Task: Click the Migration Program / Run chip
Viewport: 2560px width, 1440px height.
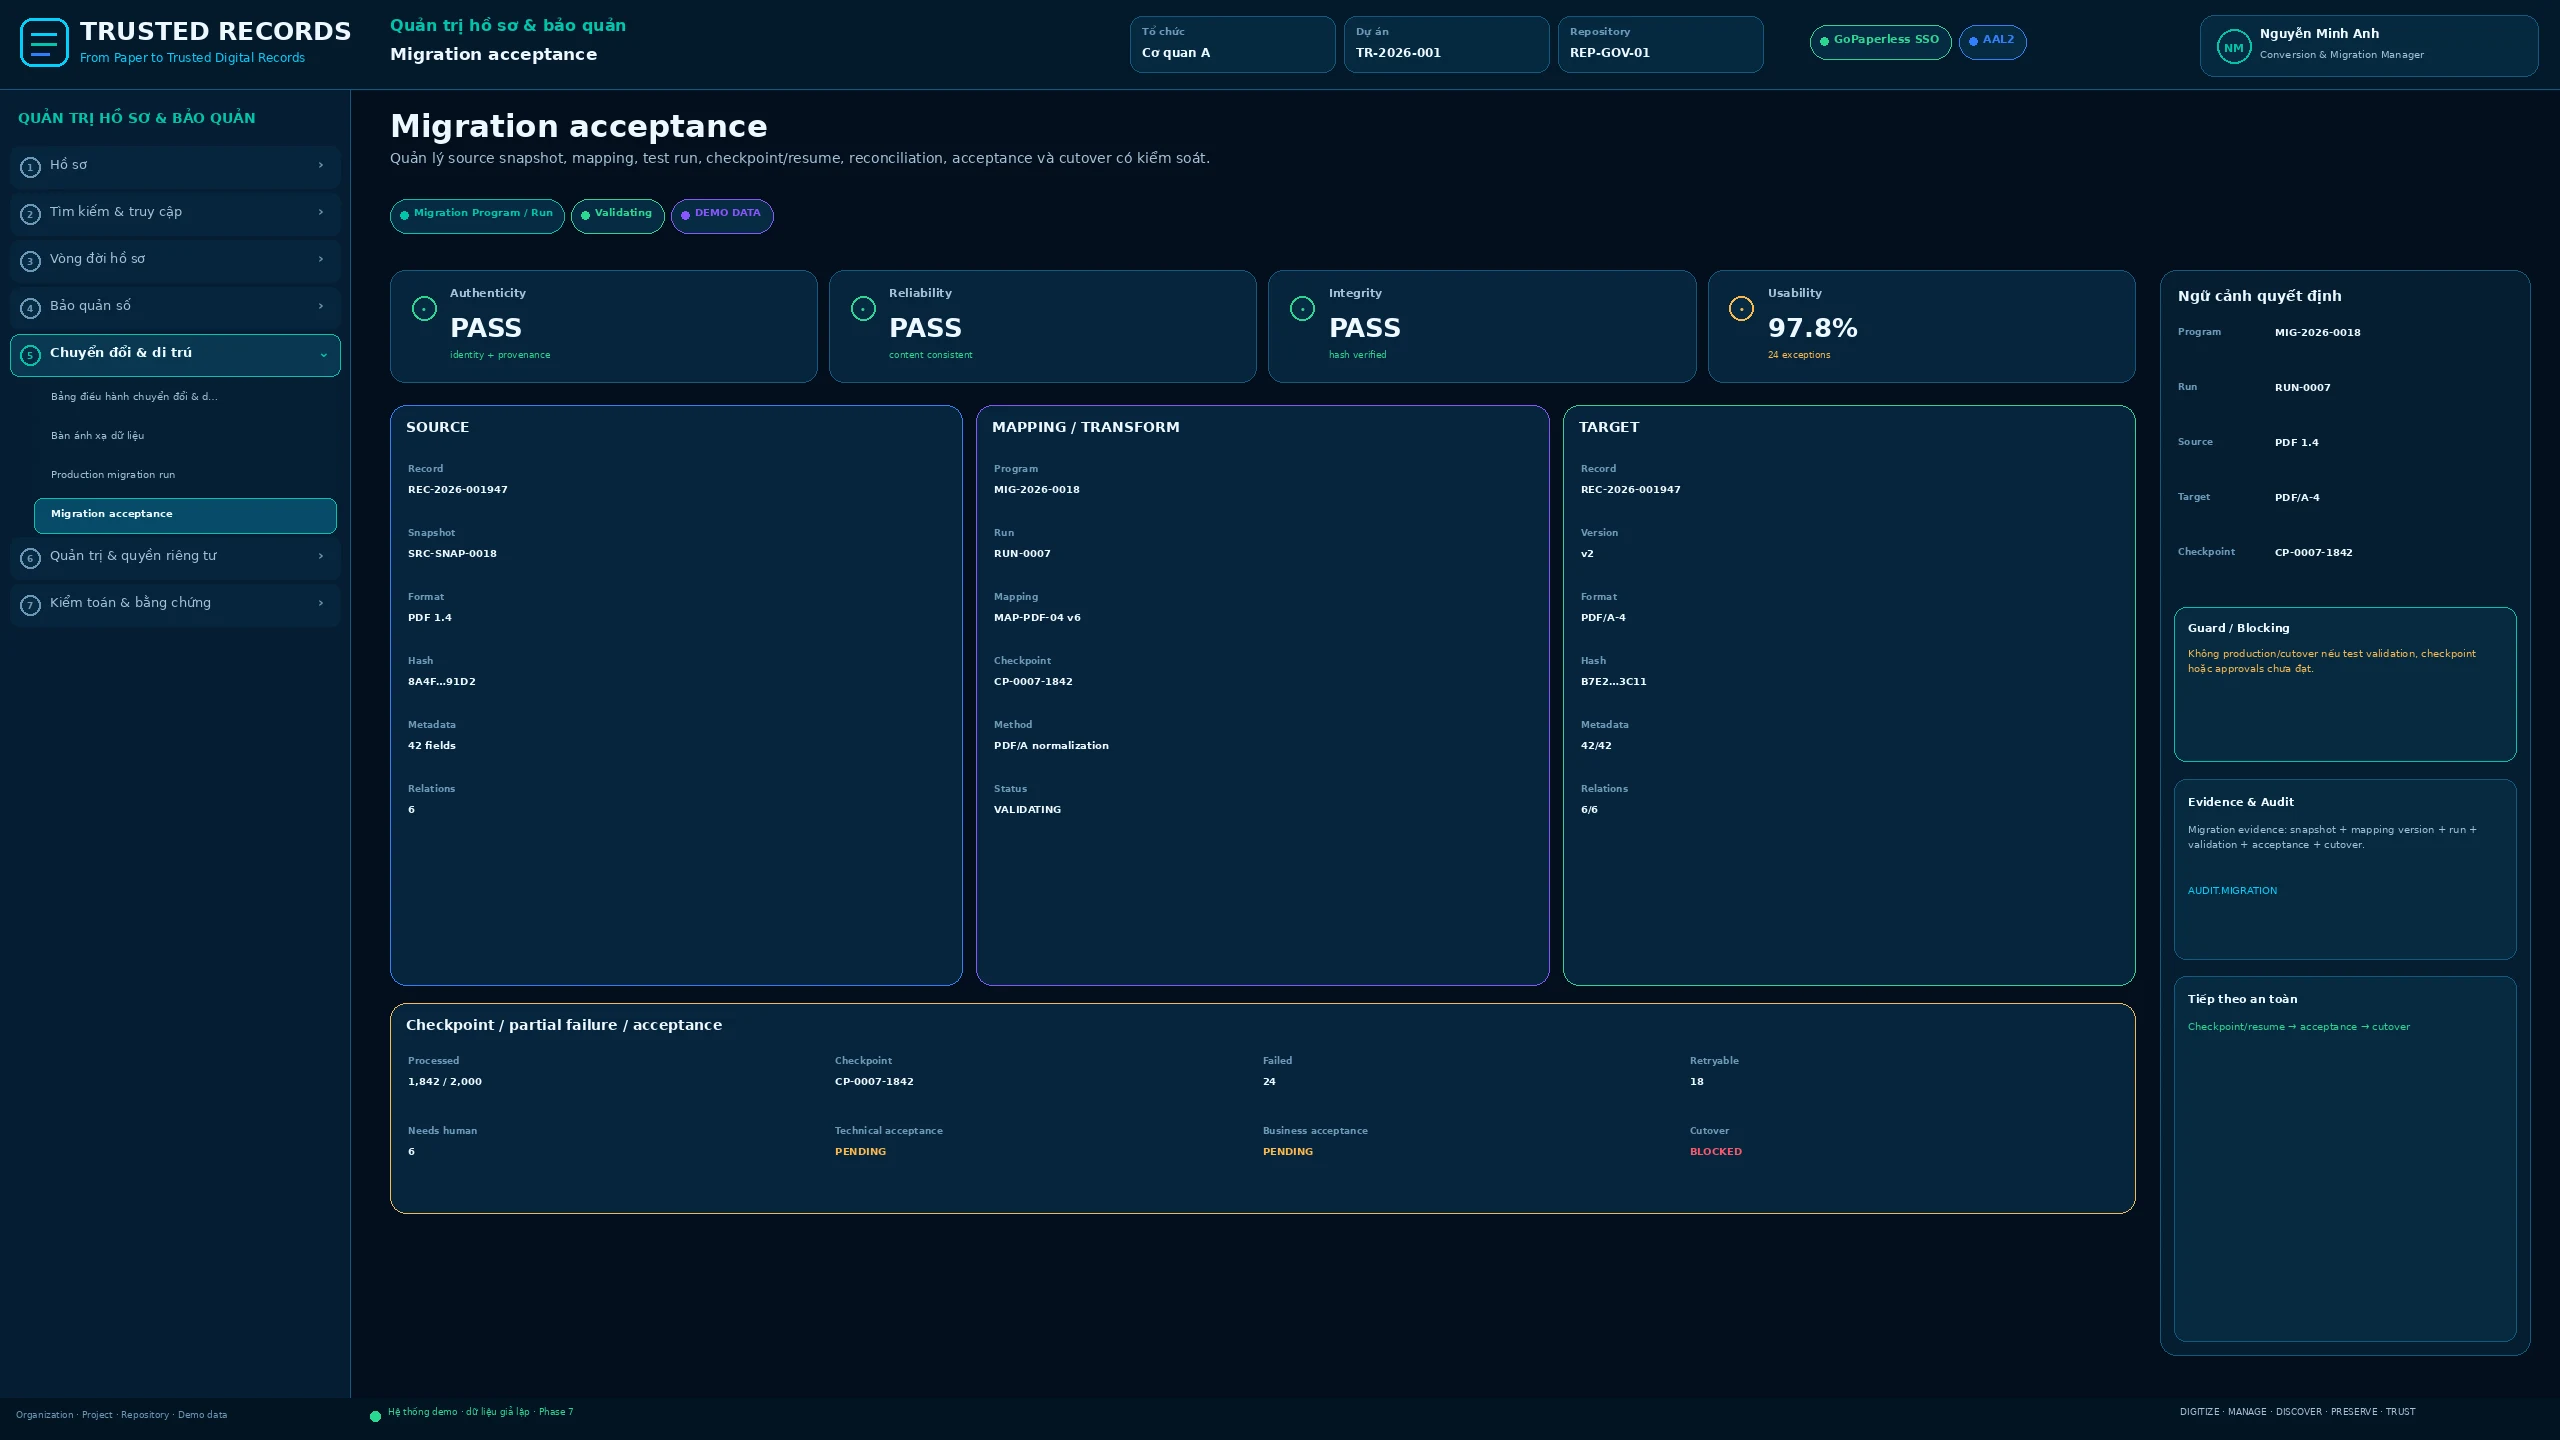Action: (477, 215)
